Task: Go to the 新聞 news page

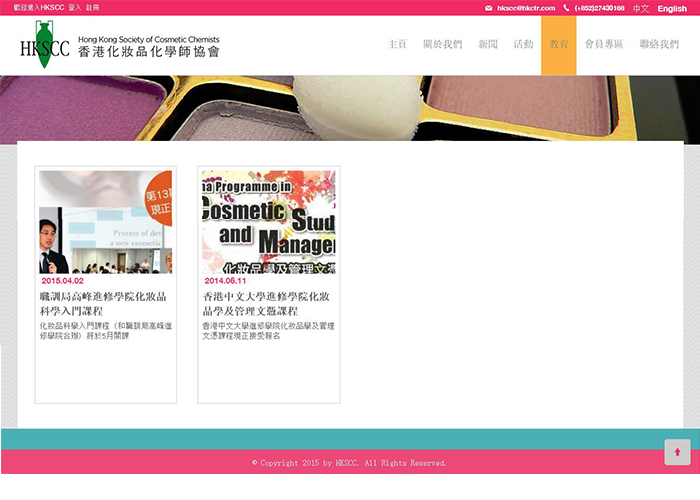Action: [488, 45]
